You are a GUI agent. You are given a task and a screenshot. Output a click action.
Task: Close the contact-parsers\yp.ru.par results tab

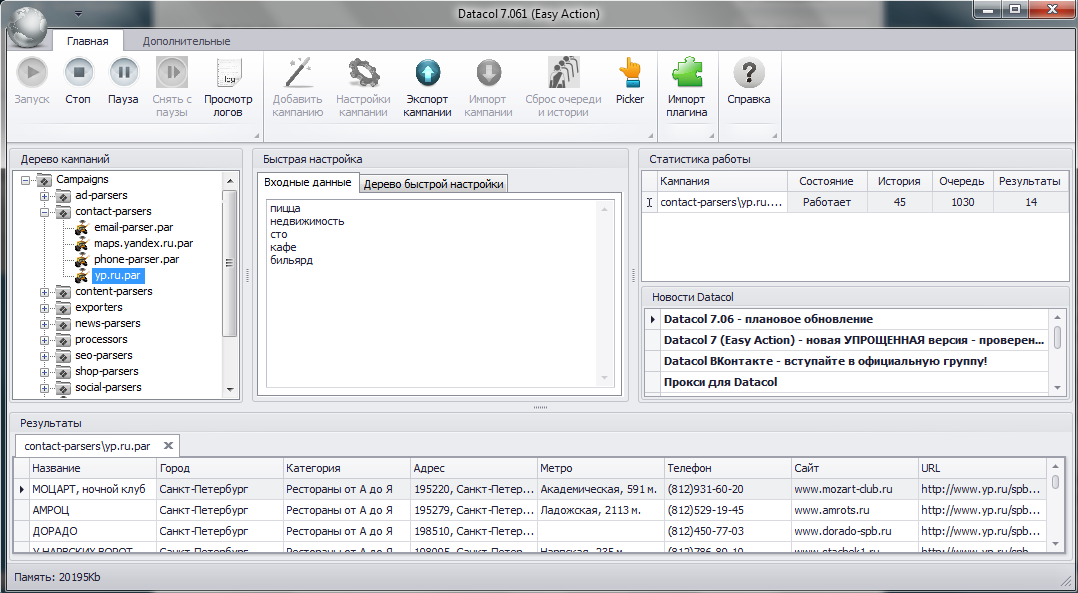(x=167, y=446)
